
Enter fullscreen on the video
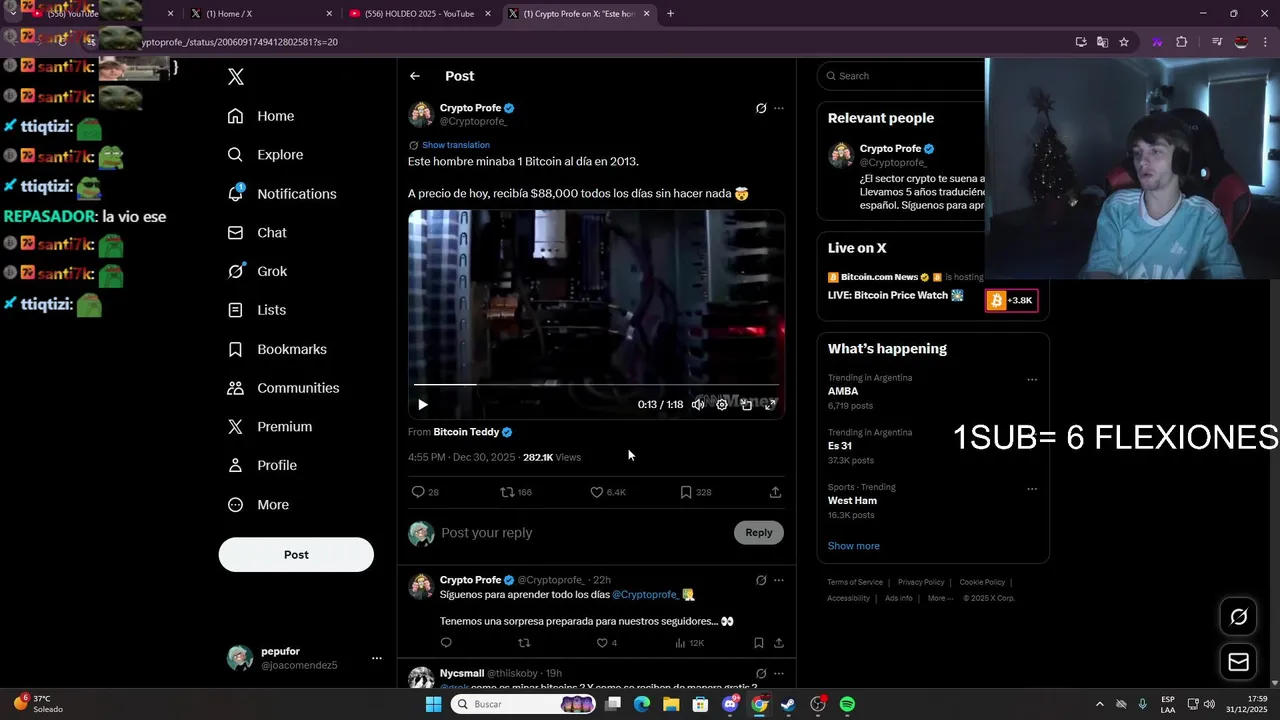tap(770, 405)
